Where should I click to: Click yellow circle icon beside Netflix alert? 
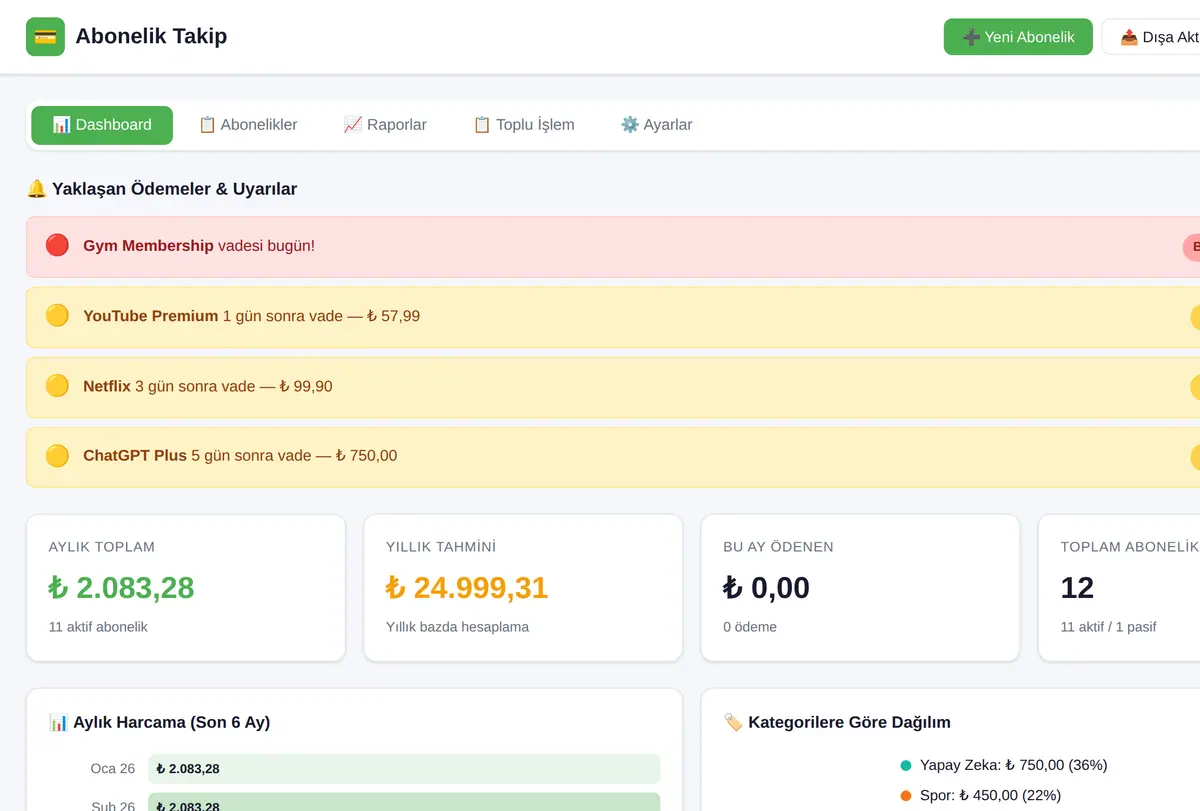click(57, 386)
